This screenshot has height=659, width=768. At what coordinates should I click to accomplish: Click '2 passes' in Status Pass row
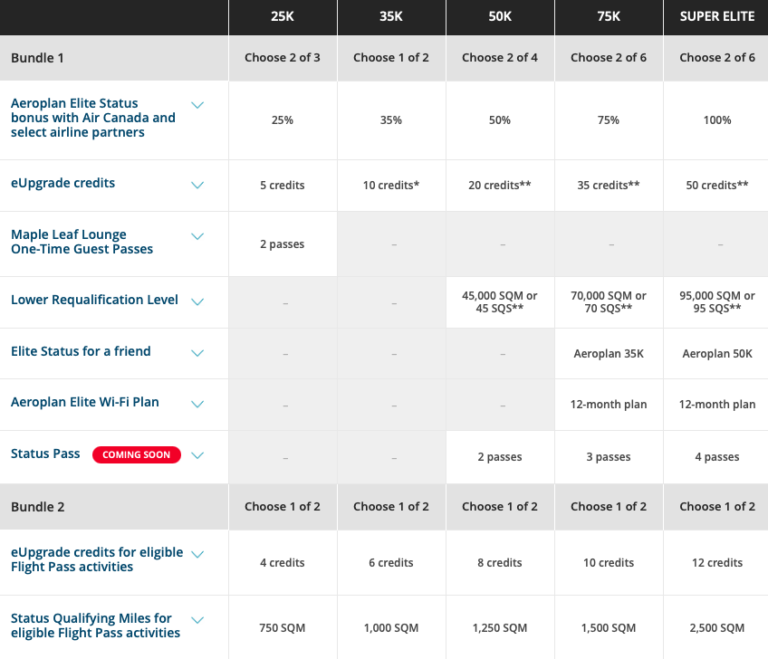[x=500, y=457]
